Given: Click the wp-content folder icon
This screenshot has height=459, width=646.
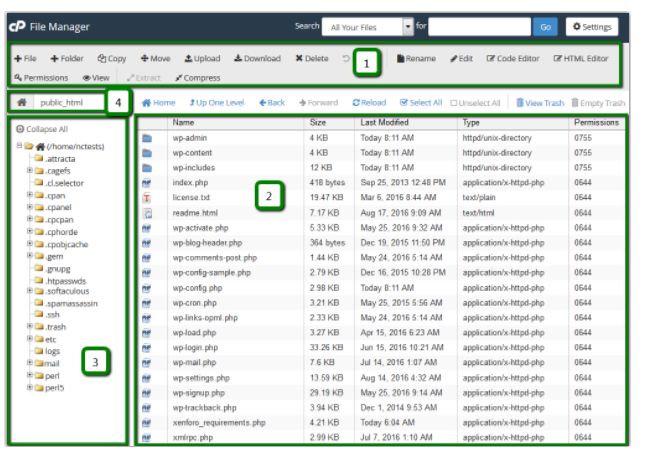Looking at the screenshot, I should pos(147,153).
